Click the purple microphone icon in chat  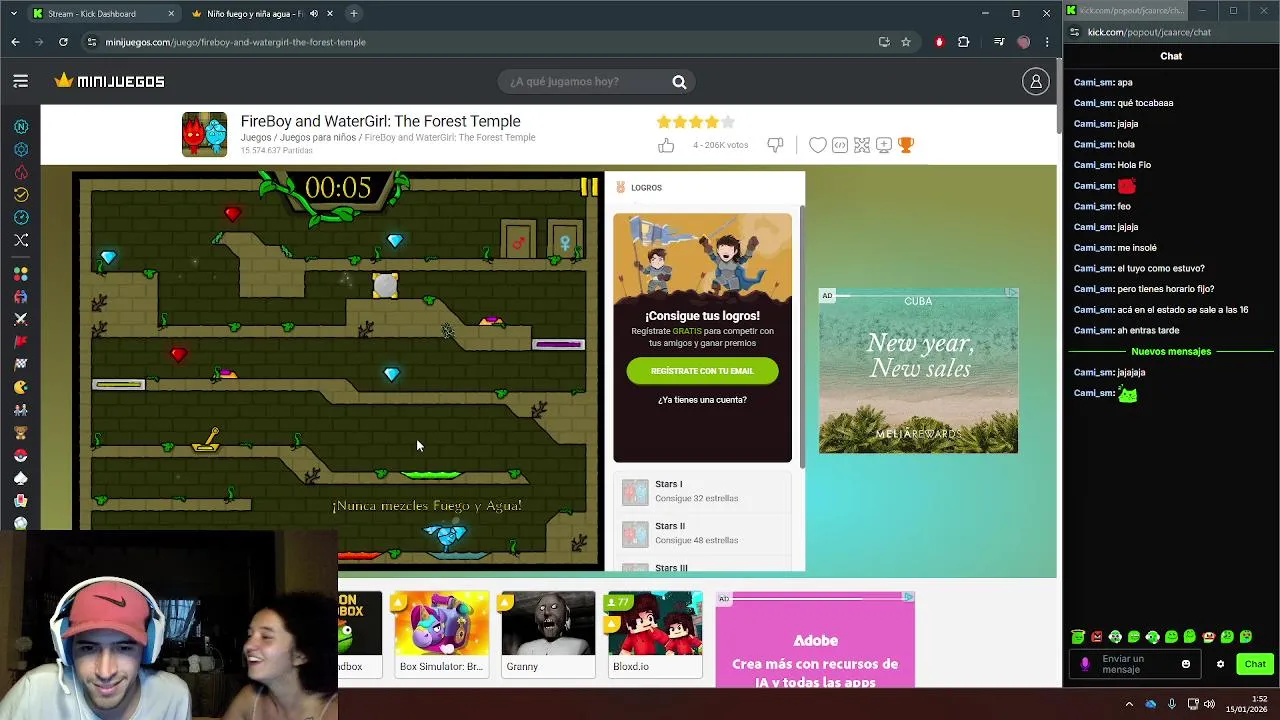click(1085, 664)
